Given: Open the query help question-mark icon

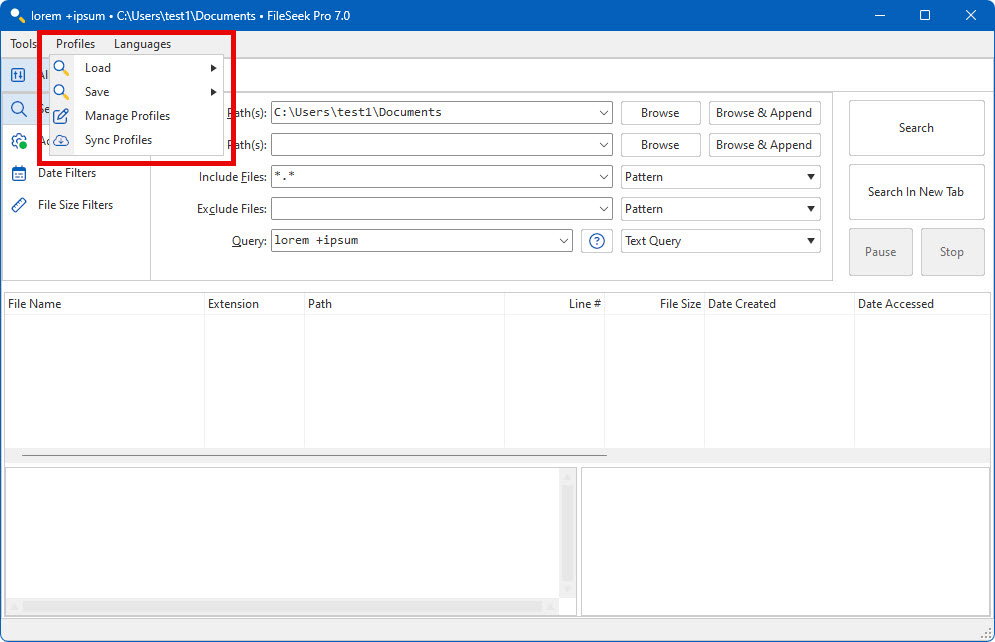Looking at the screenshot, I should pyautogui.click(x=596, y=241).
